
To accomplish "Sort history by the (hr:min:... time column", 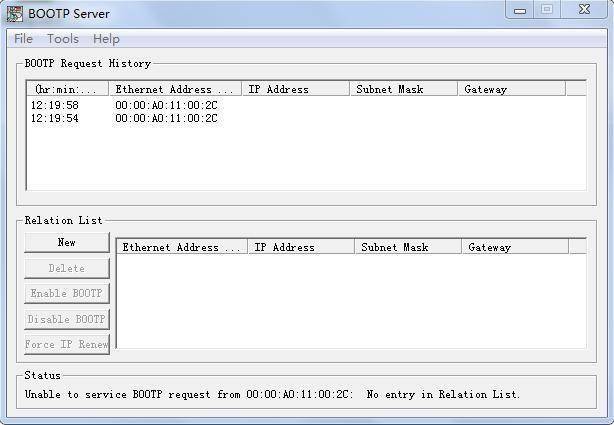I will [x=68, y=89].
